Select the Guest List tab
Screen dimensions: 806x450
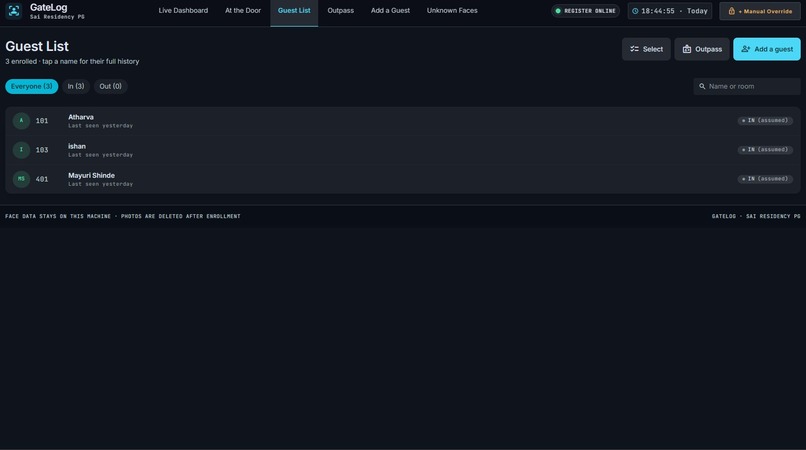[x=294, y=11]
